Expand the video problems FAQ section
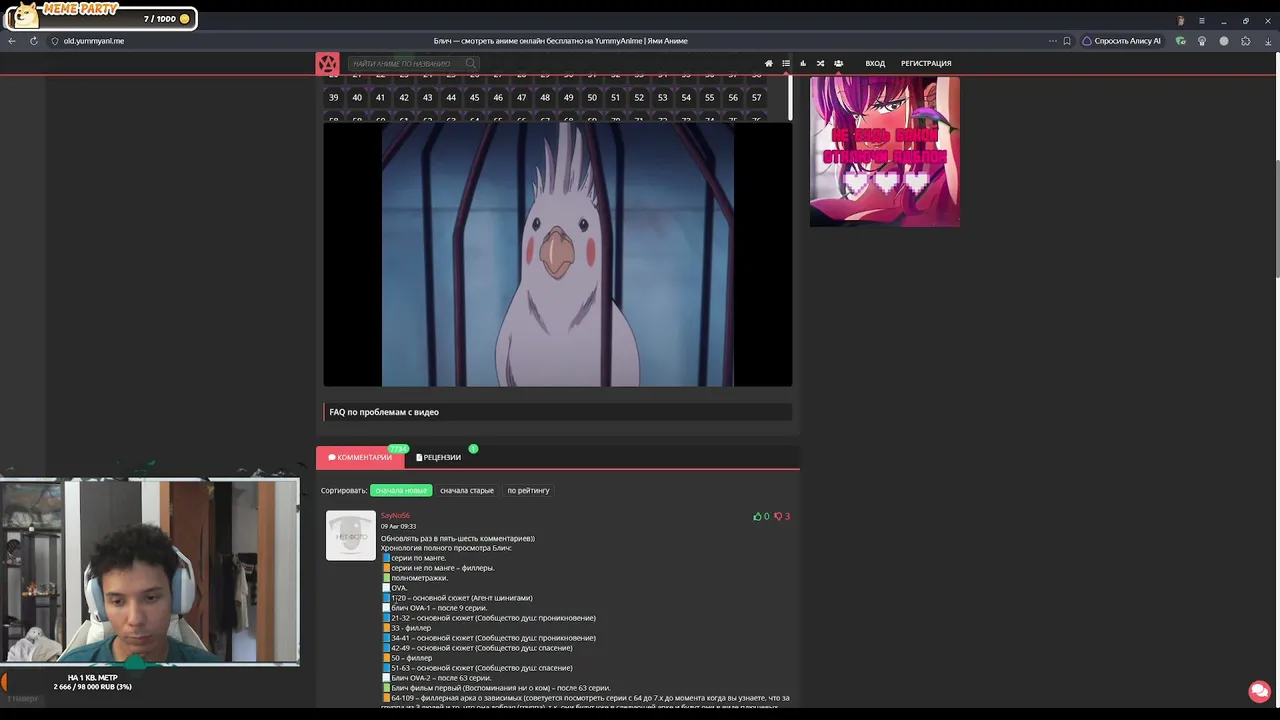The height and width of the screenshot is (720, 1280). click(557, 412)
